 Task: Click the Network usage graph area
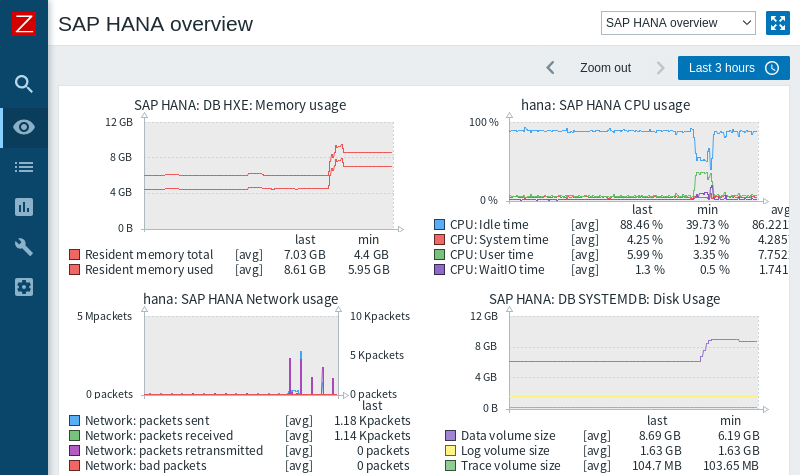point(241,355)
